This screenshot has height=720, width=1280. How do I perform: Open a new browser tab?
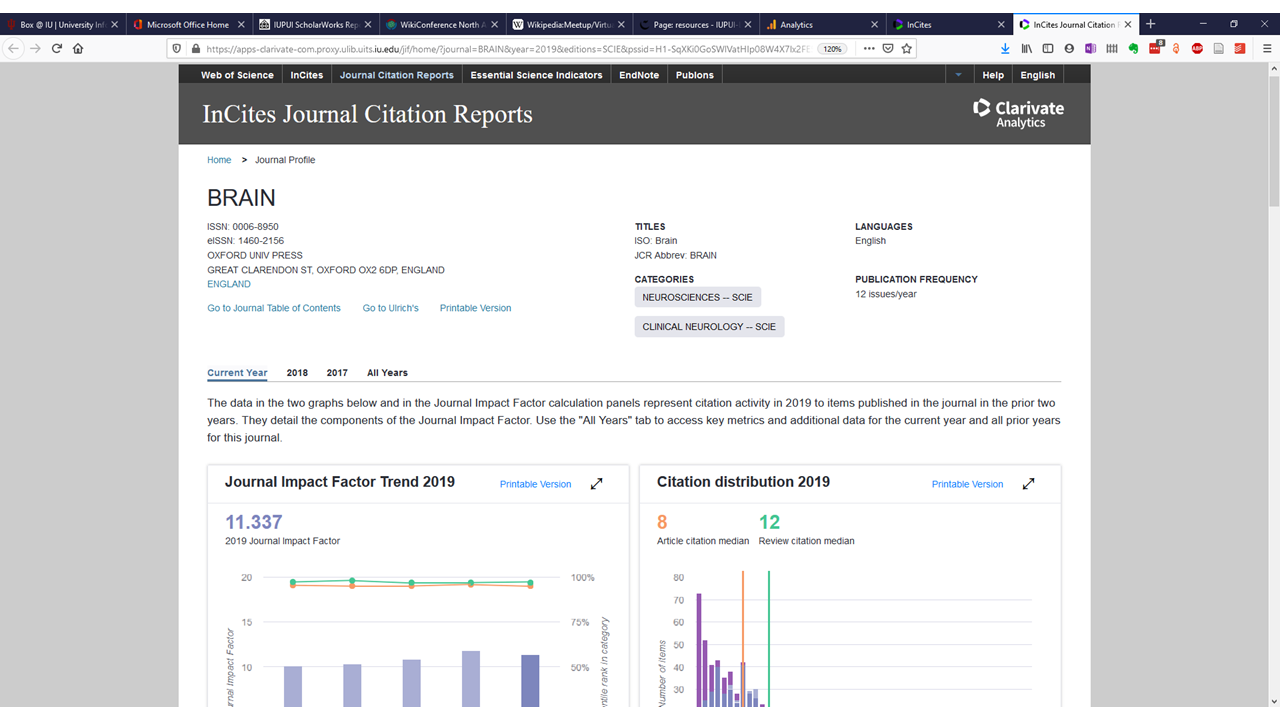[x=1150, y=23]
